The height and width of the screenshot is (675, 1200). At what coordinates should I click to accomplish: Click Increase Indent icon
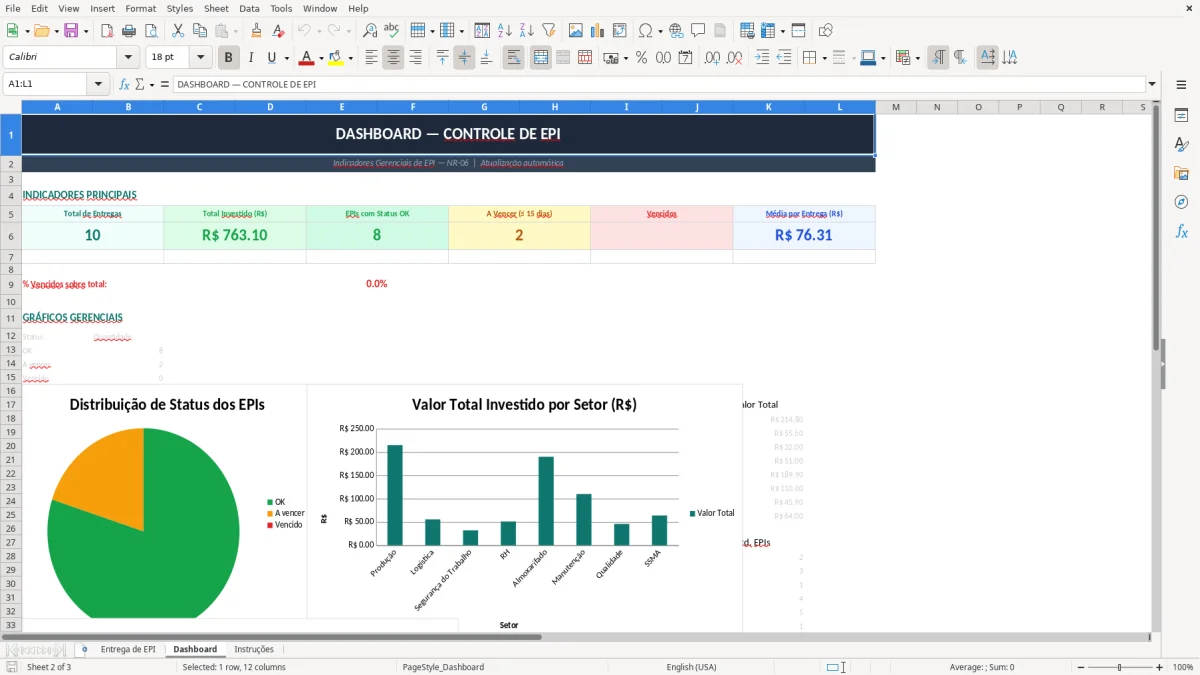pos(762,58)
